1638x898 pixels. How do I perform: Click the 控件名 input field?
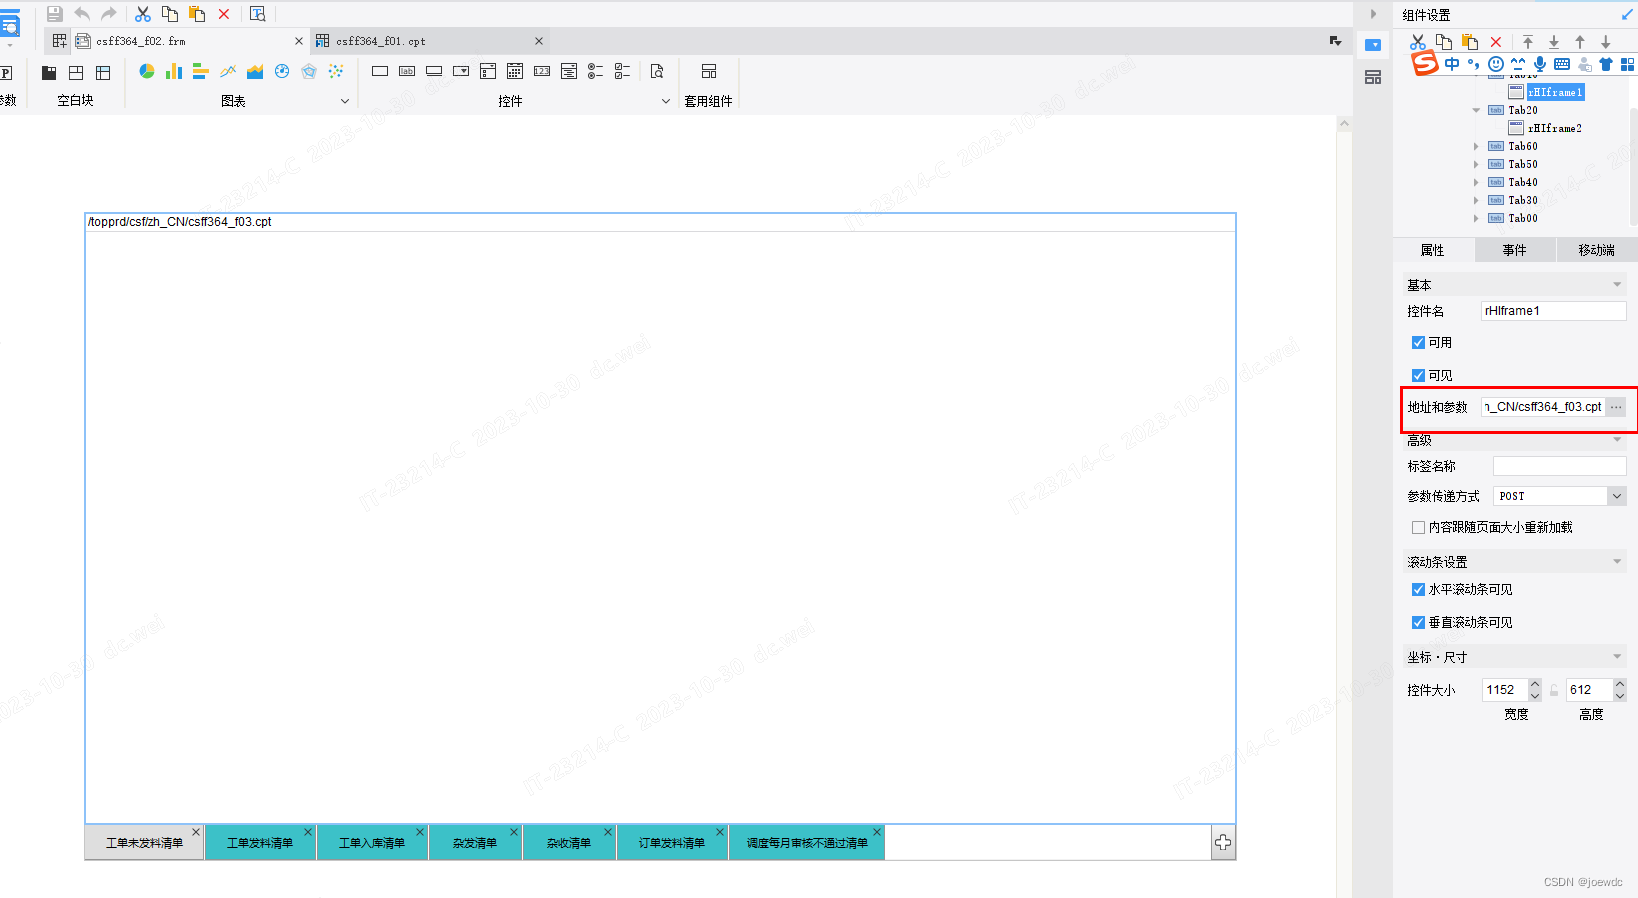tap(1553, 311)
